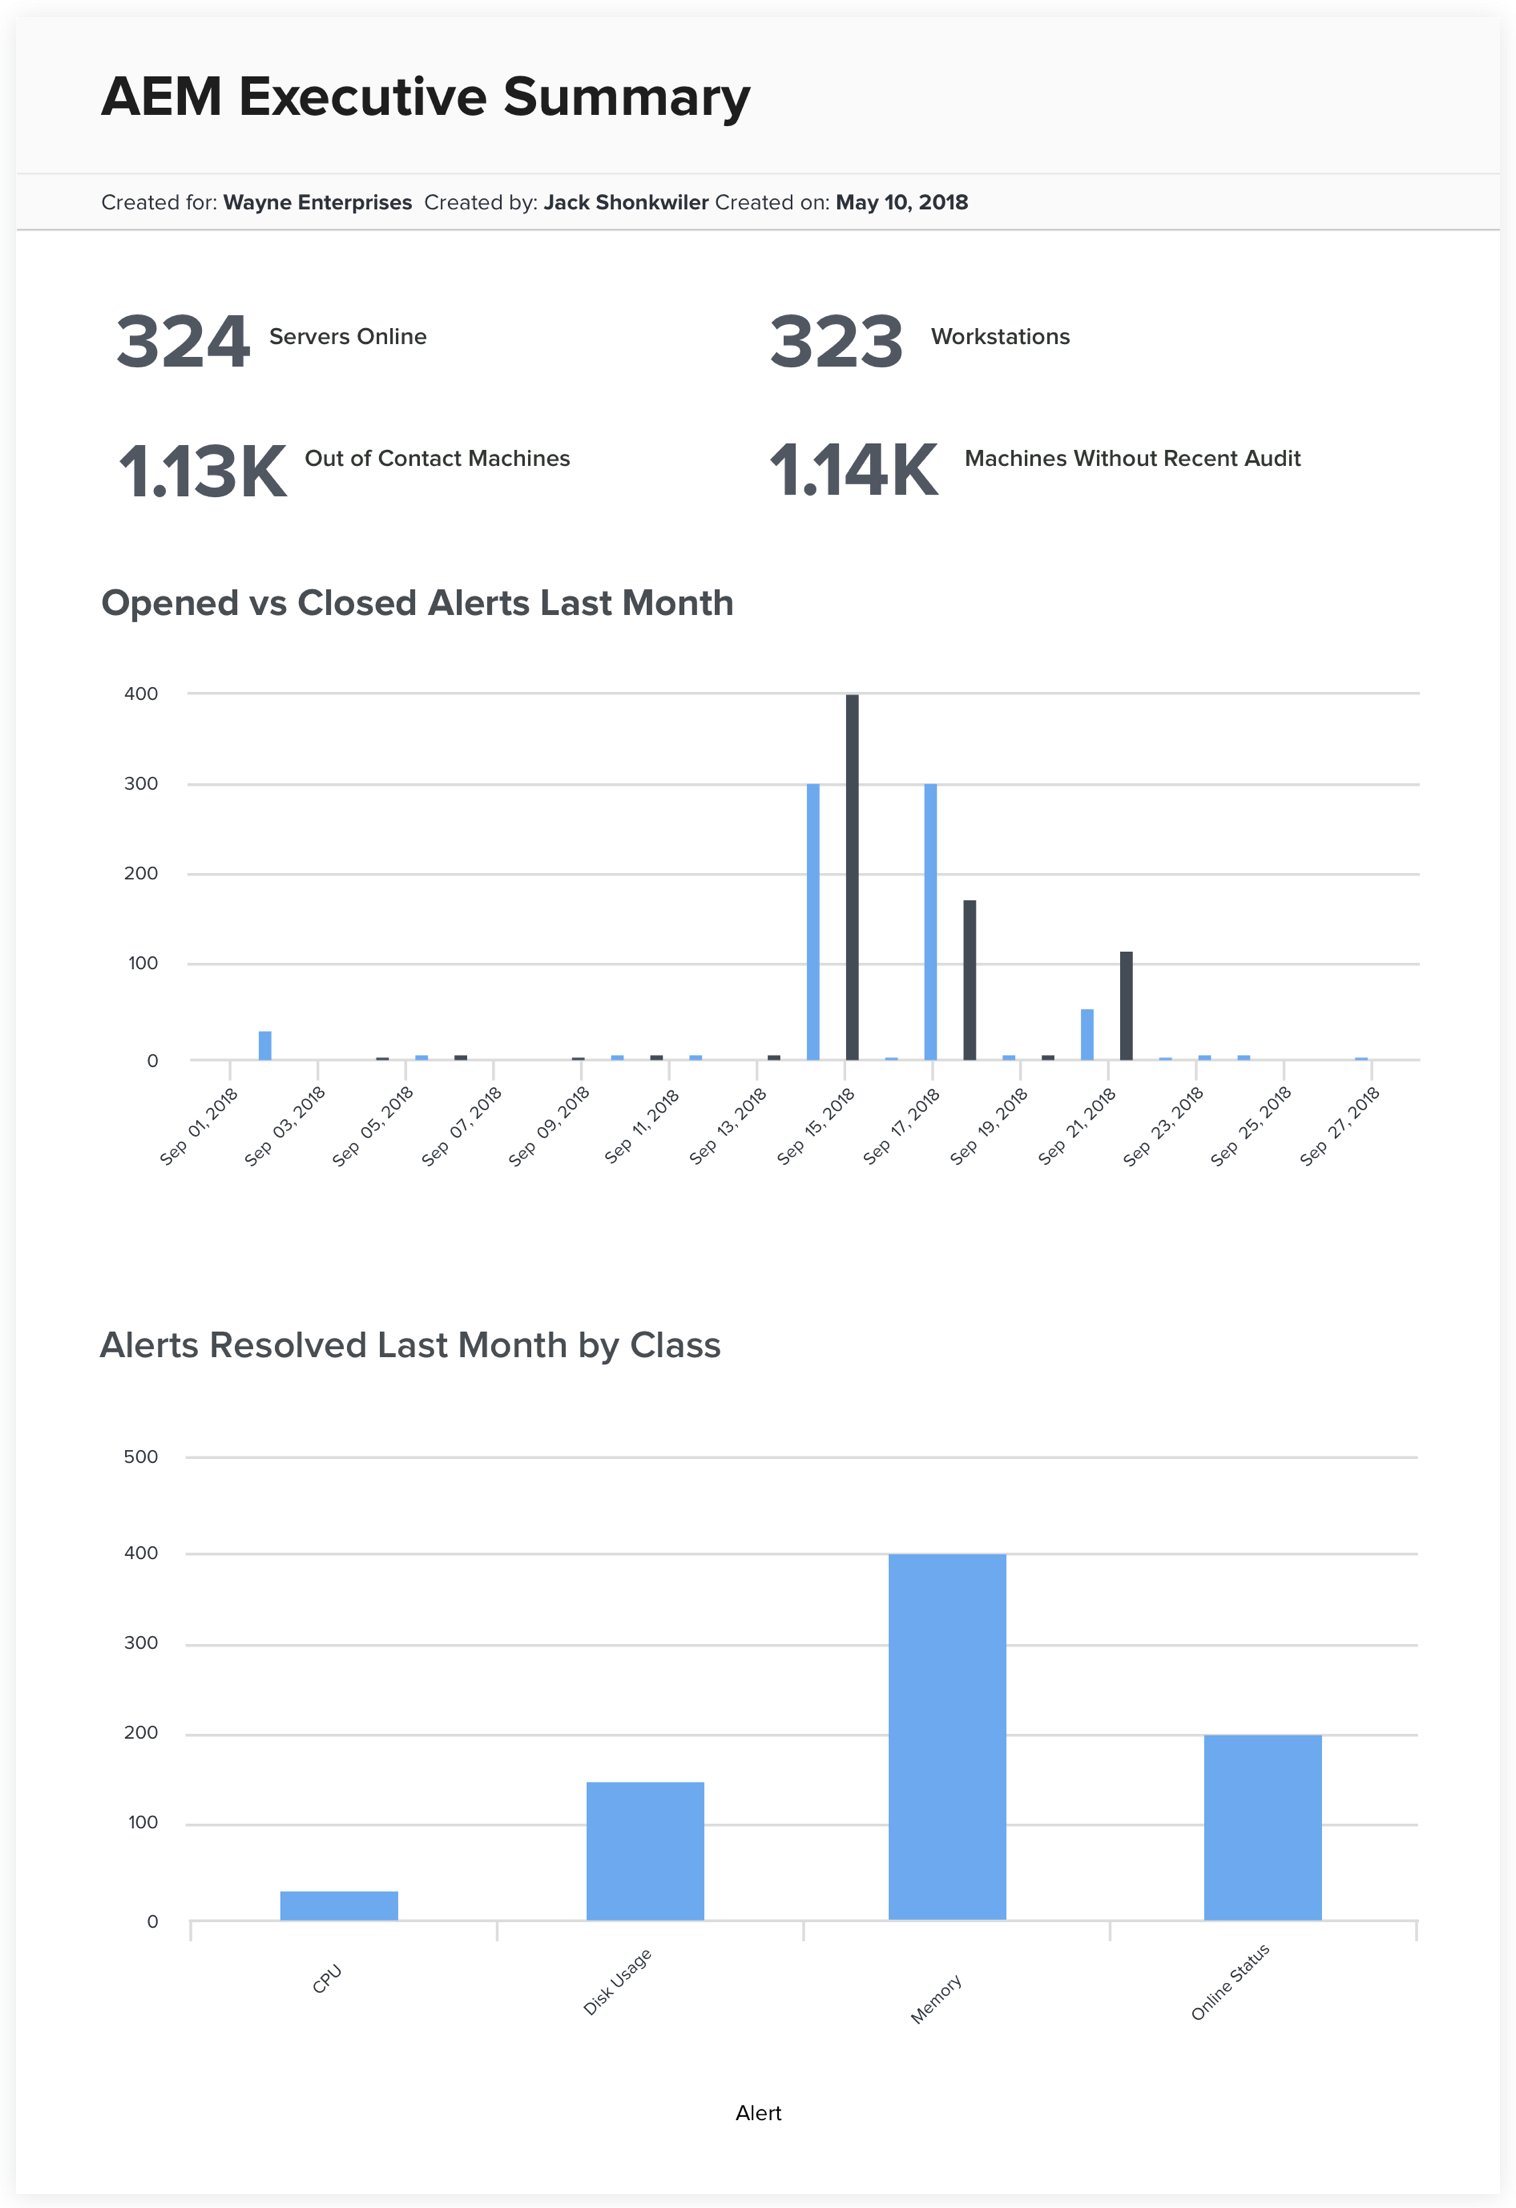
Task: Click the Memory axis label
Action: pyautogui.click(x=936, y=1999)
